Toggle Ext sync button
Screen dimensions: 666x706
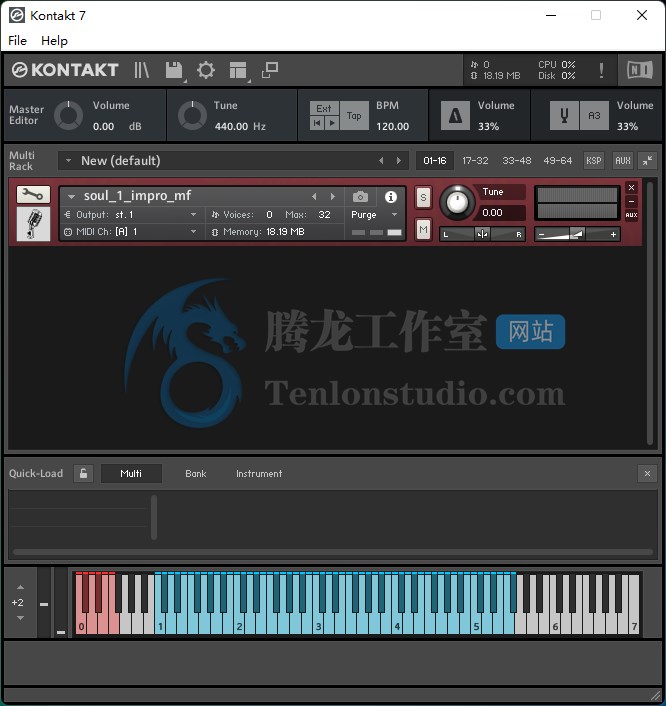(324, 109)
